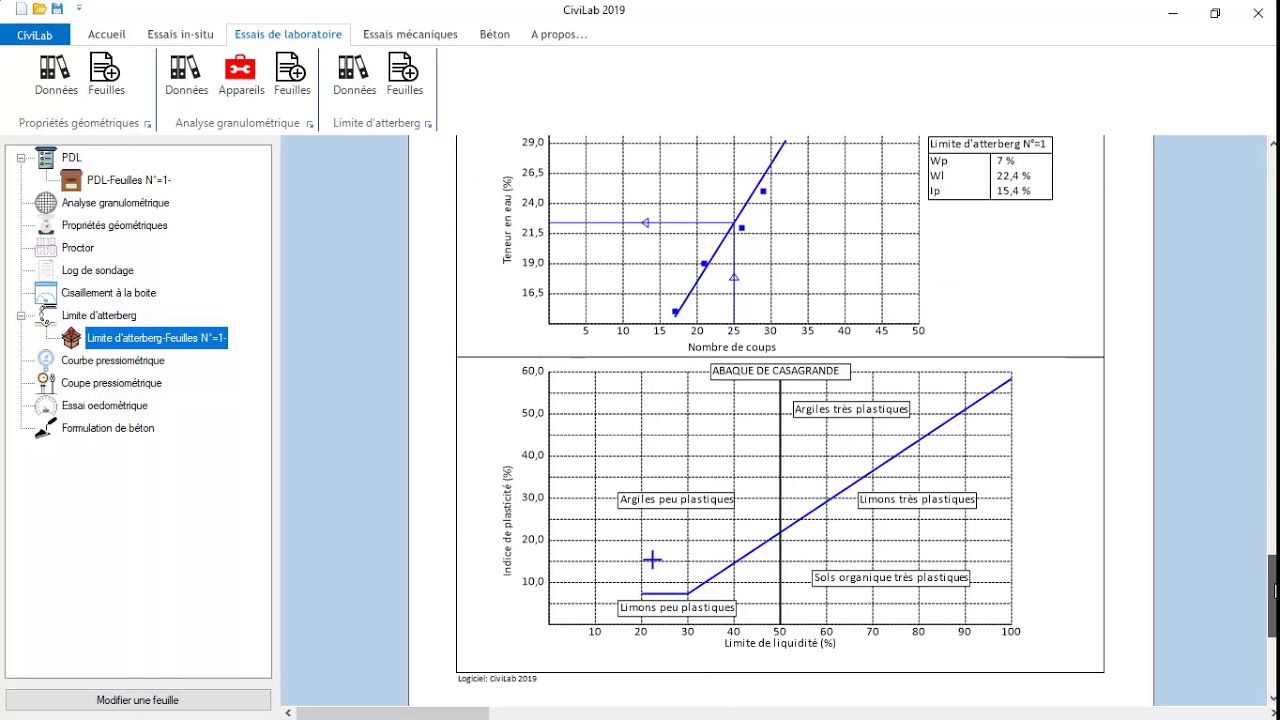The image size is (1280, 720).
Task: Click the Courbe pressiométrique tree icon
Action: click(46, 360)
